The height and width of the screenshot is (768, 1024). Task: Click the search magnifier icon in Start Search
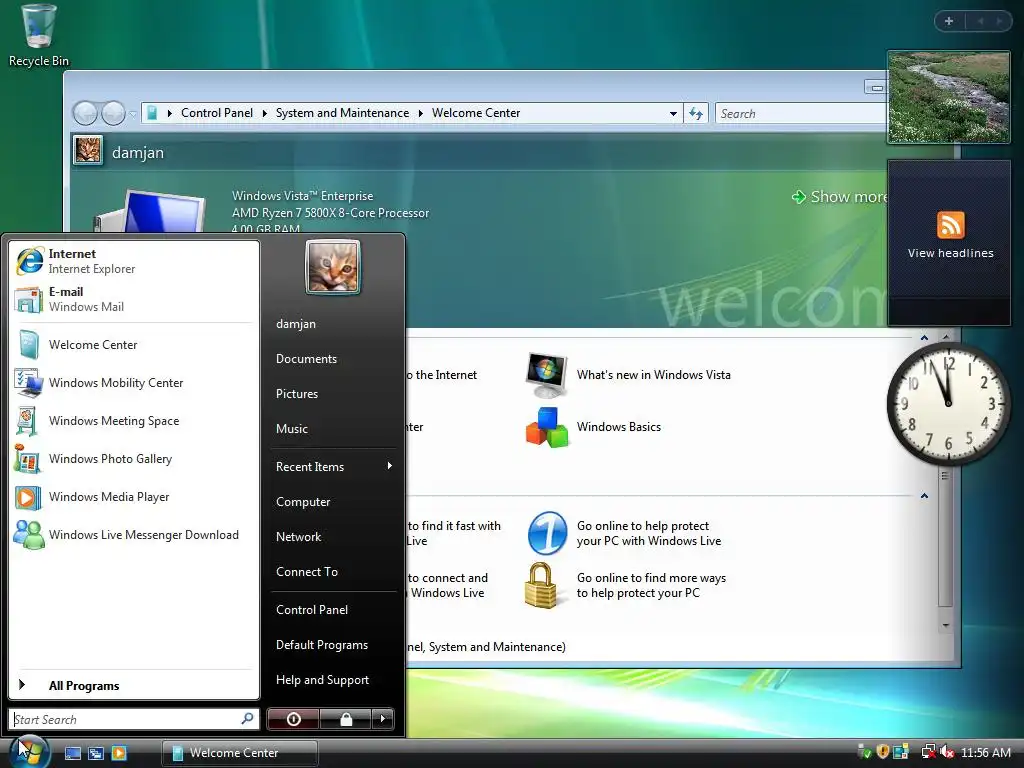click(x=248, y=719)
